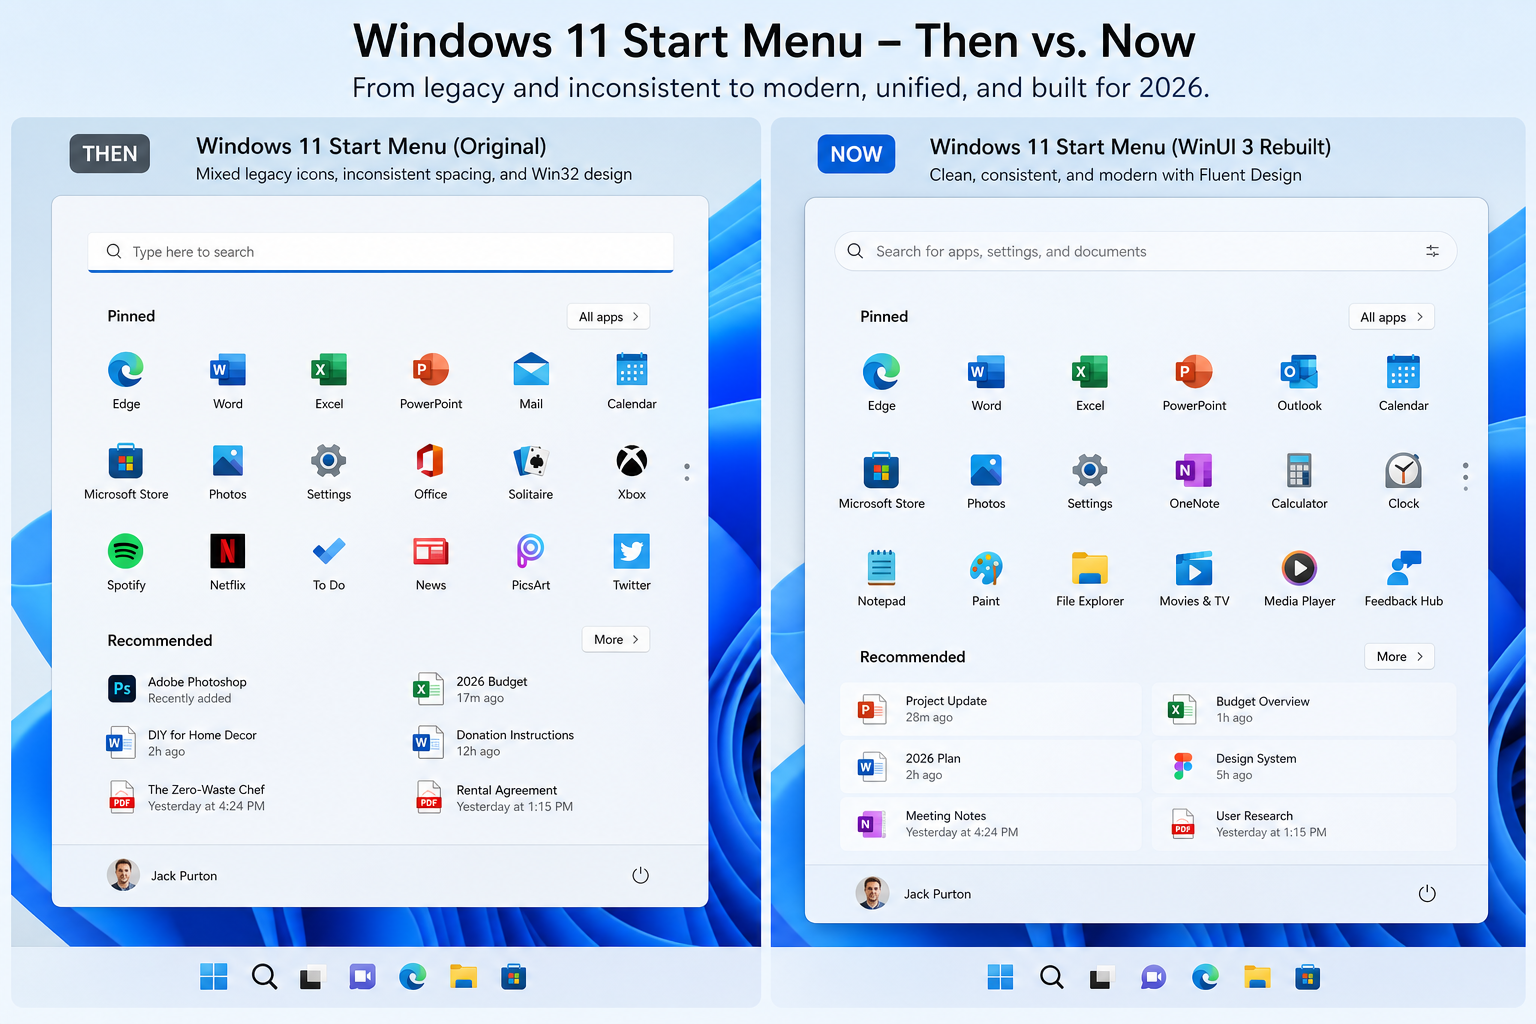Open Clock in the rebuilt Start menu

click(1404, 481)
